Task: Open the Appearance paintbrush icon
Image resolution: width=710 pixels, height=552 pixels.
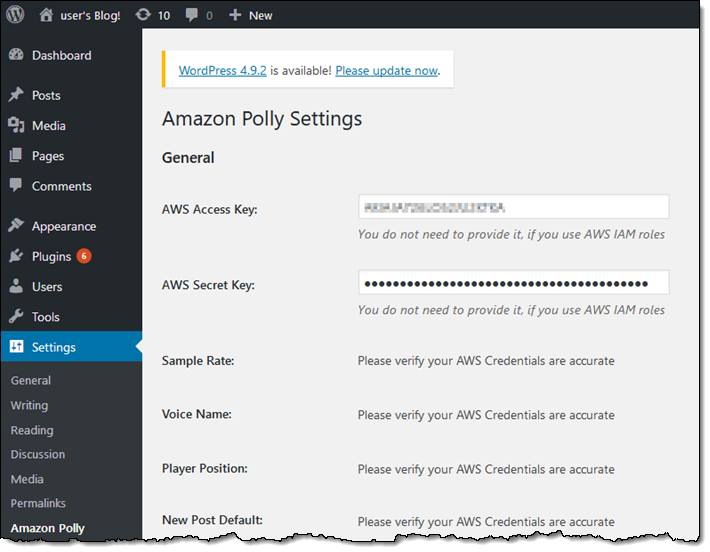Action: [x=16, y=226]
